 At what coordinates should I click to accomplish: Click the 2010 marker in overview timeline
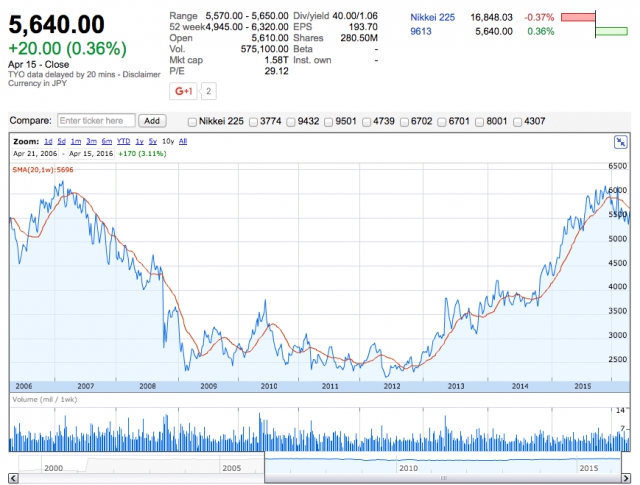408,468
